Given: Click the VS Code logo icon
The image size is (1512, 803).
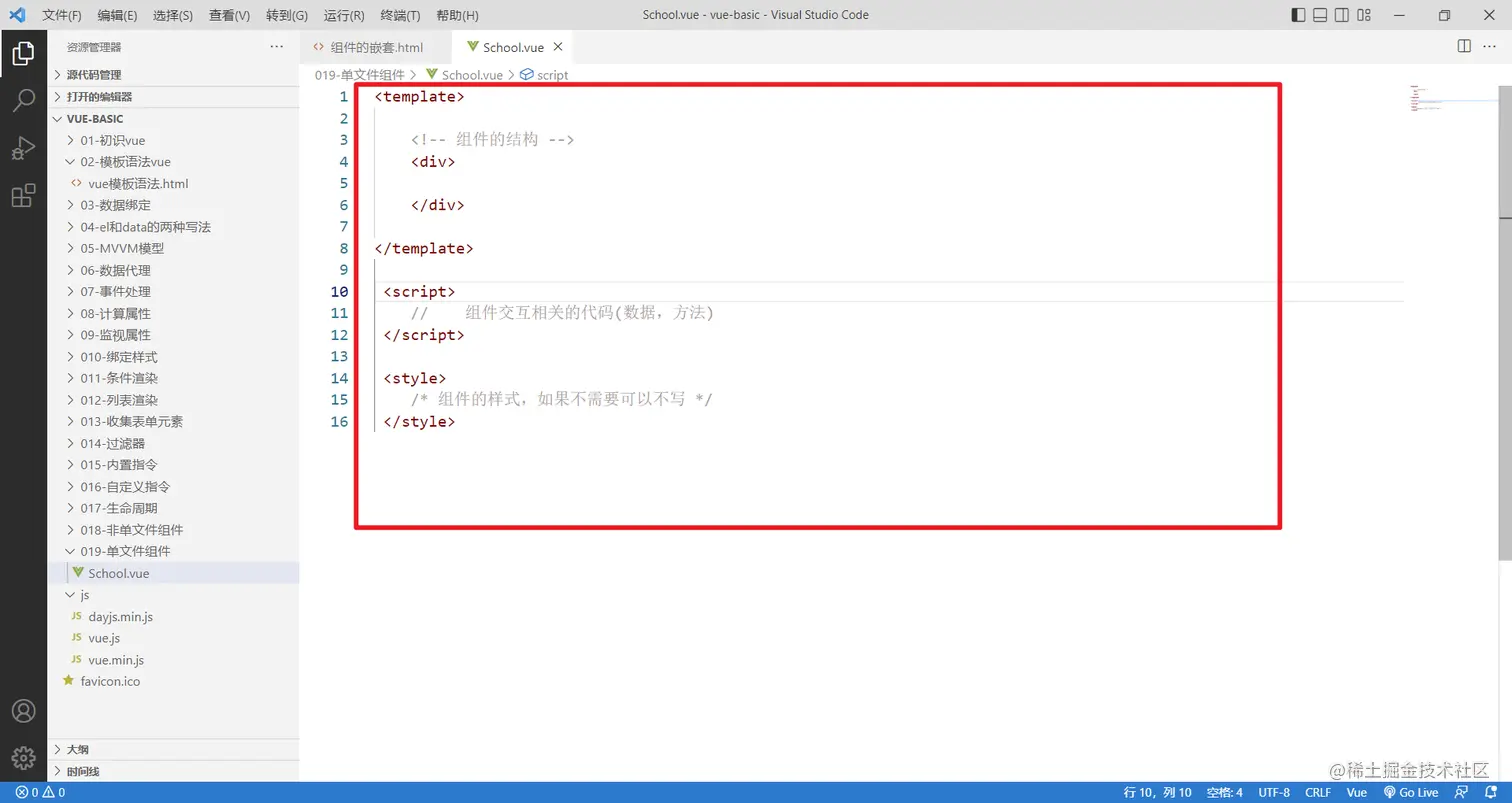Looking at the screenshot, I should [x=16, y=15].
